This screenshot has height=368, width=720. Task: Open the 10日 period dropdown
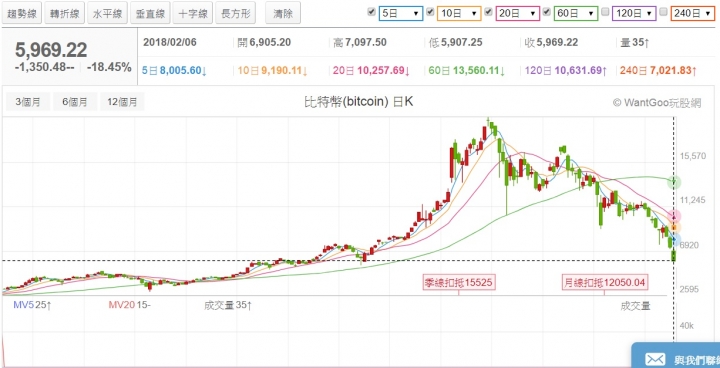tap(459, 14)
